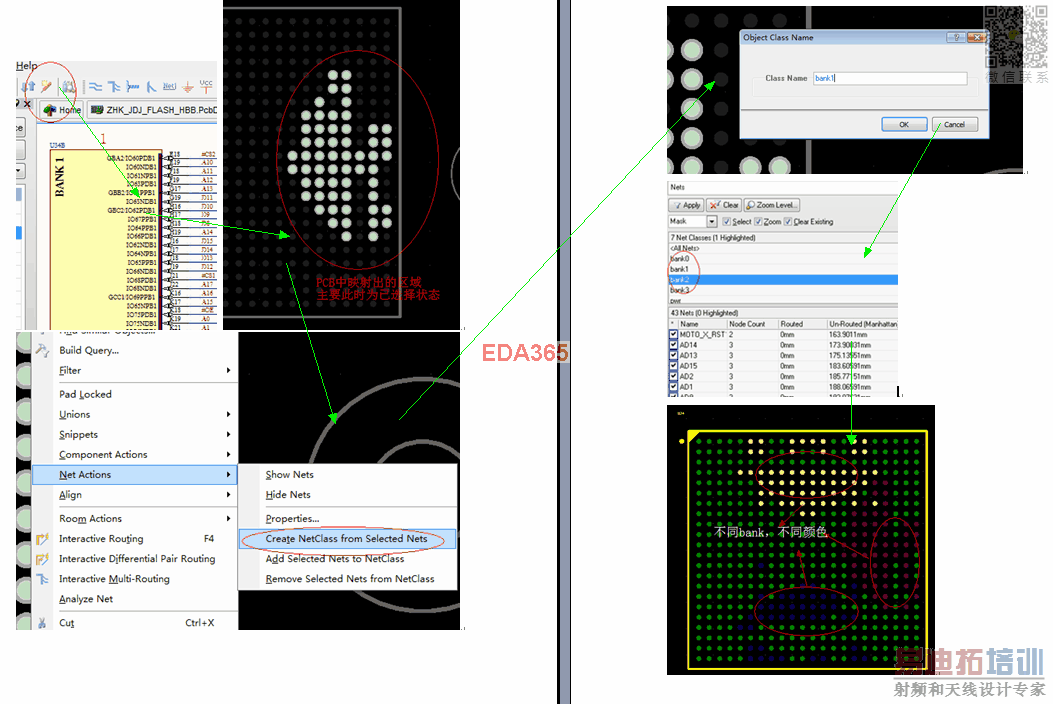The height and width of the screenshot is (704, 1053).
Task: Click the Build Query menu icon
Action: point(42,350)
